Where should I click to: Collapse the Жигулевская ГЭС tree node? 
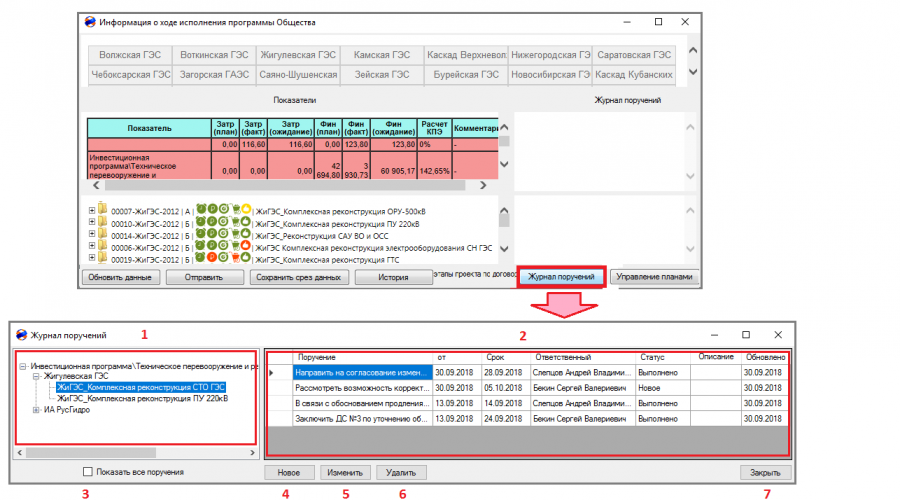point(36,377)
